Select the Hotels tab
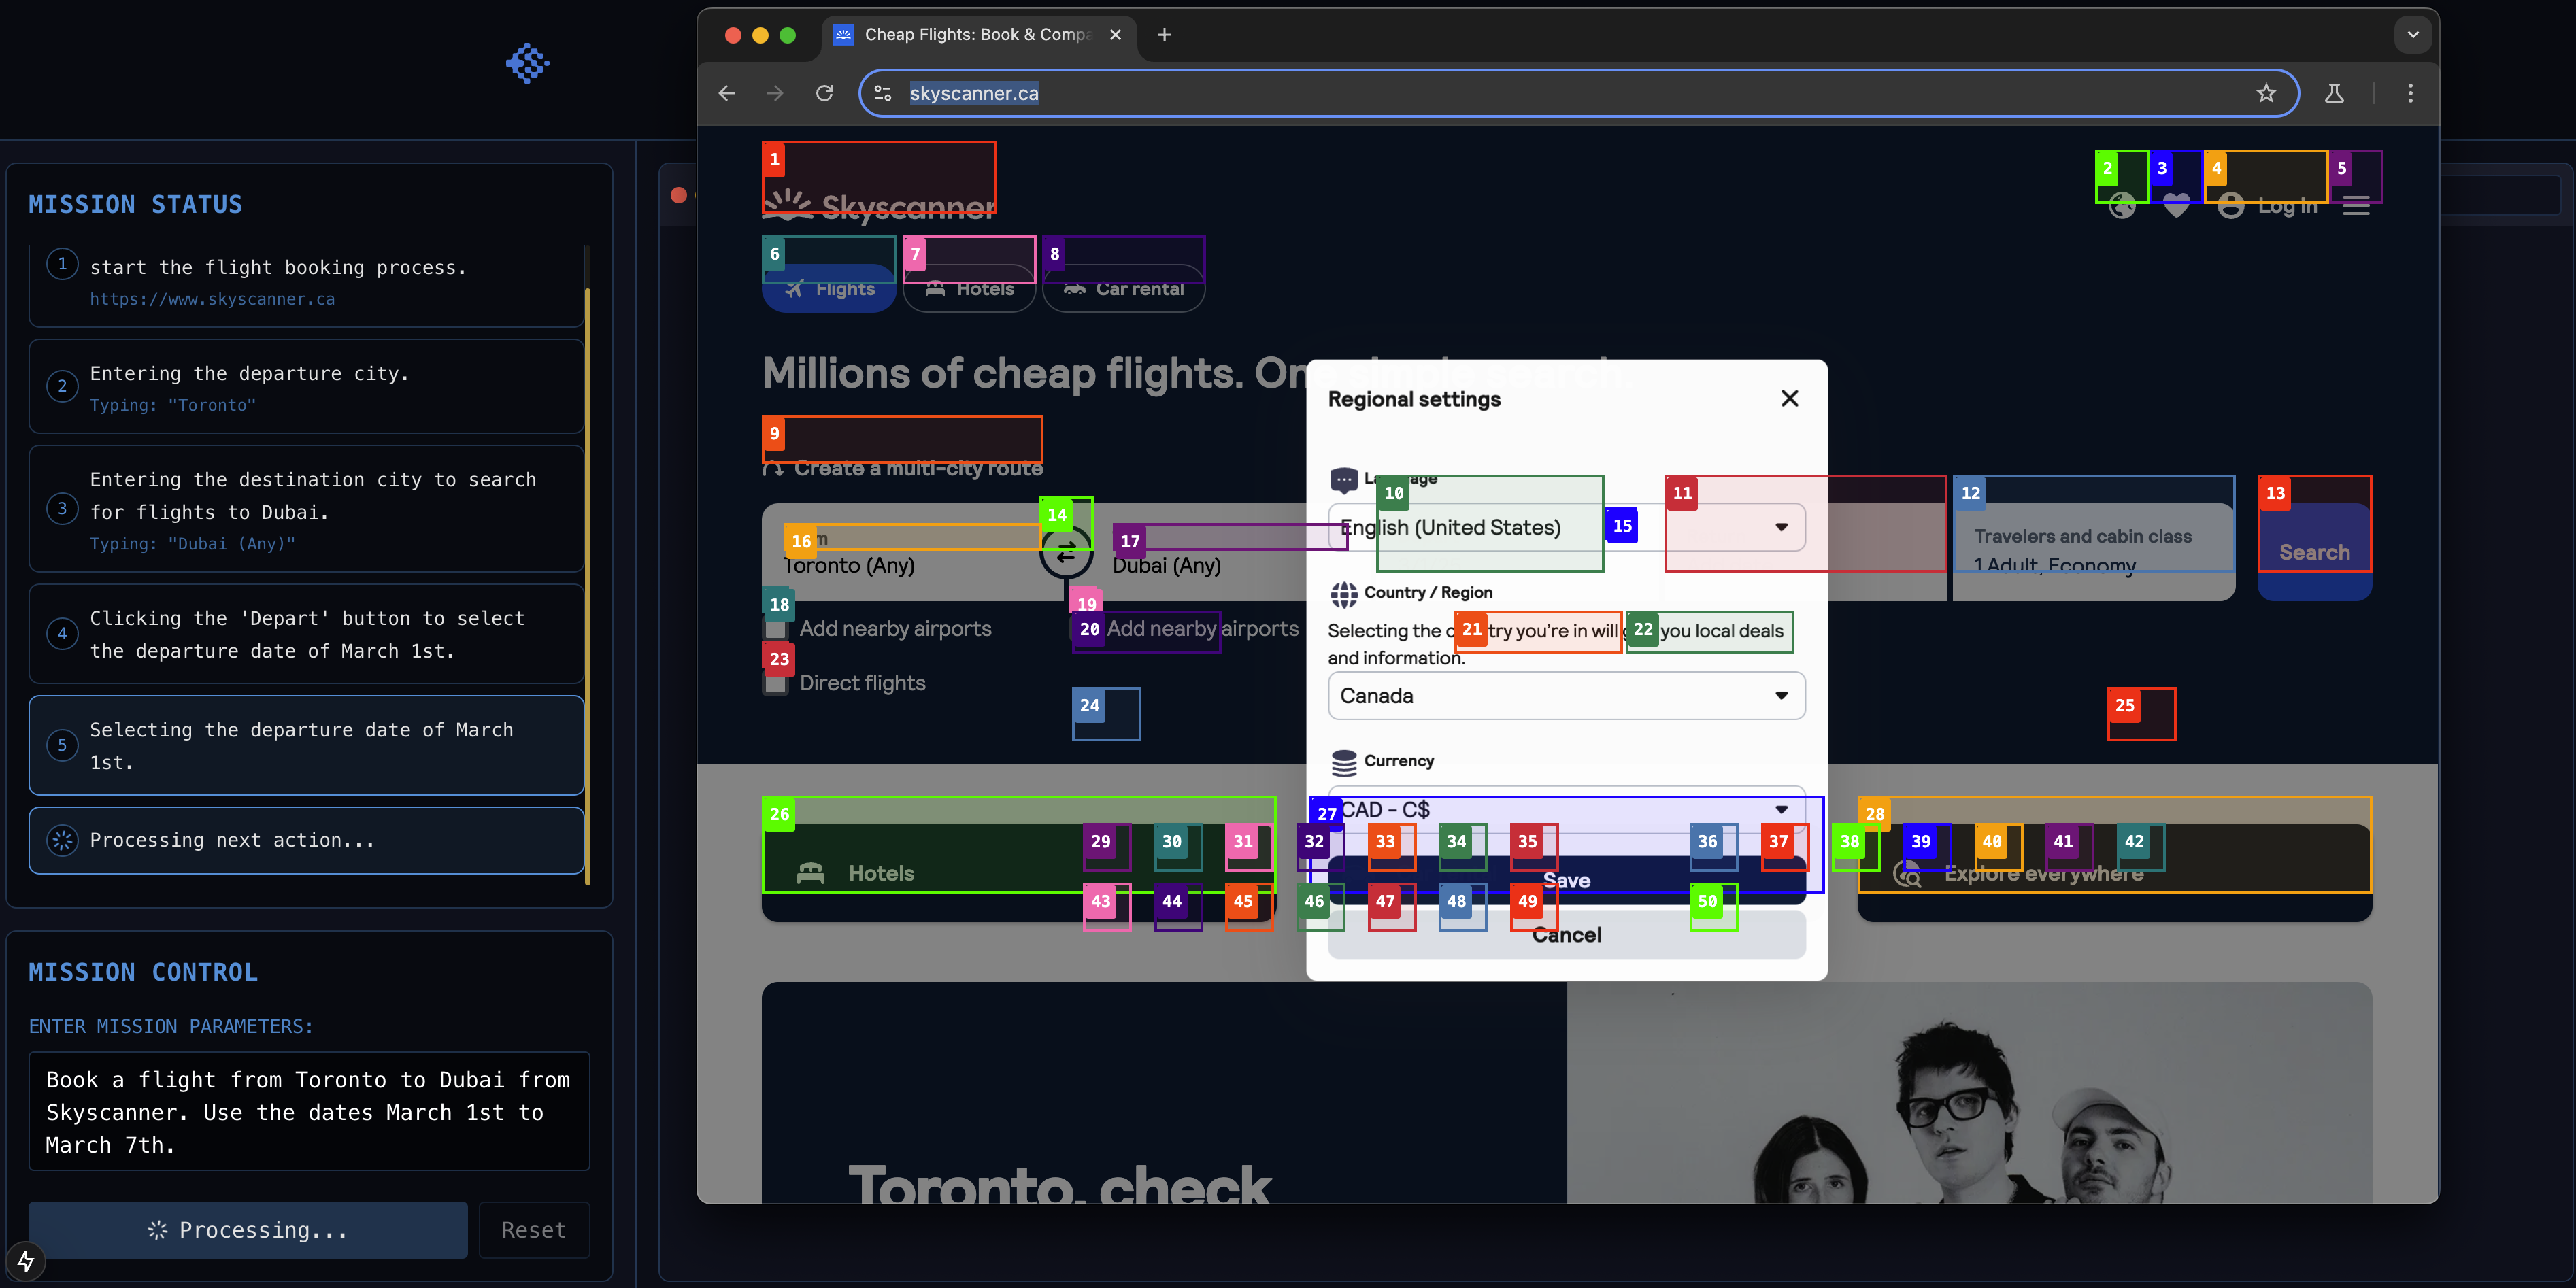The height and width of the screenshot is (1288, 2576). point(968,289)
